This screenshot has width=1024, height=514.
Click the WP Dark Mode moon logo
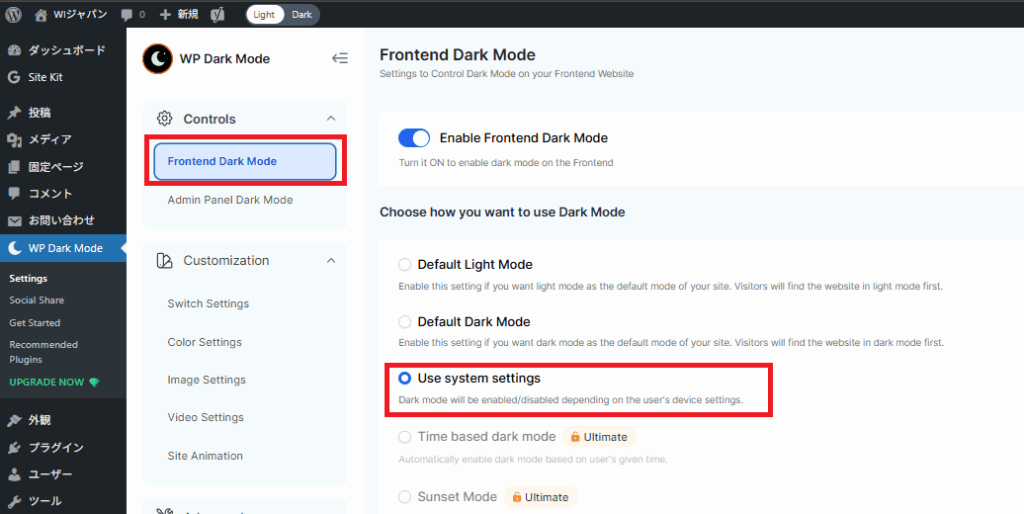157,59
